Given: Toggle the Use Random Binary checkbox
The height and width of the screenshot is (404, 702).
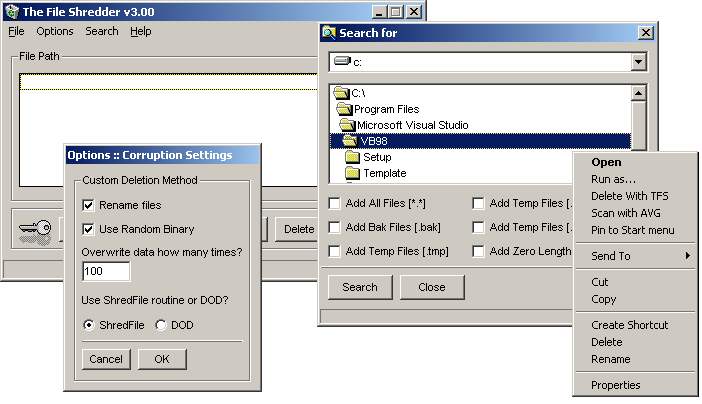Looking at the screenshot, I should tap(89, 229).
